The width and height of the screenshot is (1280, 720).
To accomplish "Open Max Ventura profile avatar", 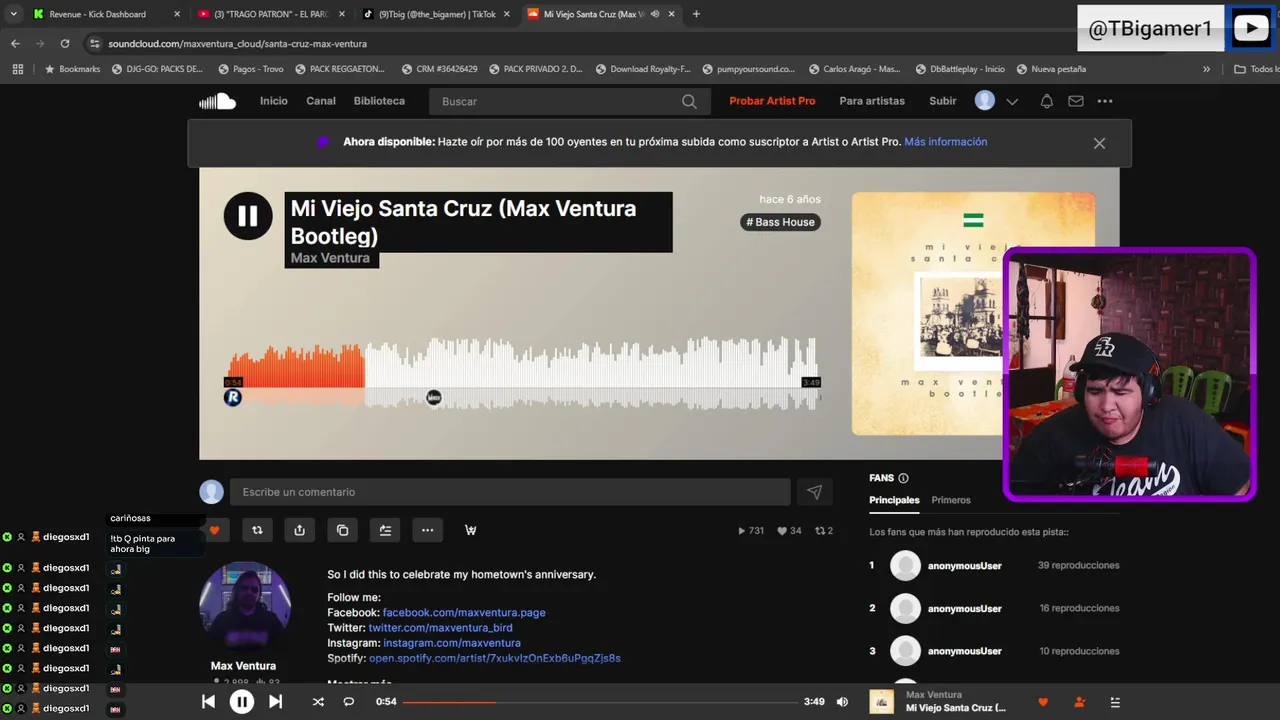I will pos(245,606).
